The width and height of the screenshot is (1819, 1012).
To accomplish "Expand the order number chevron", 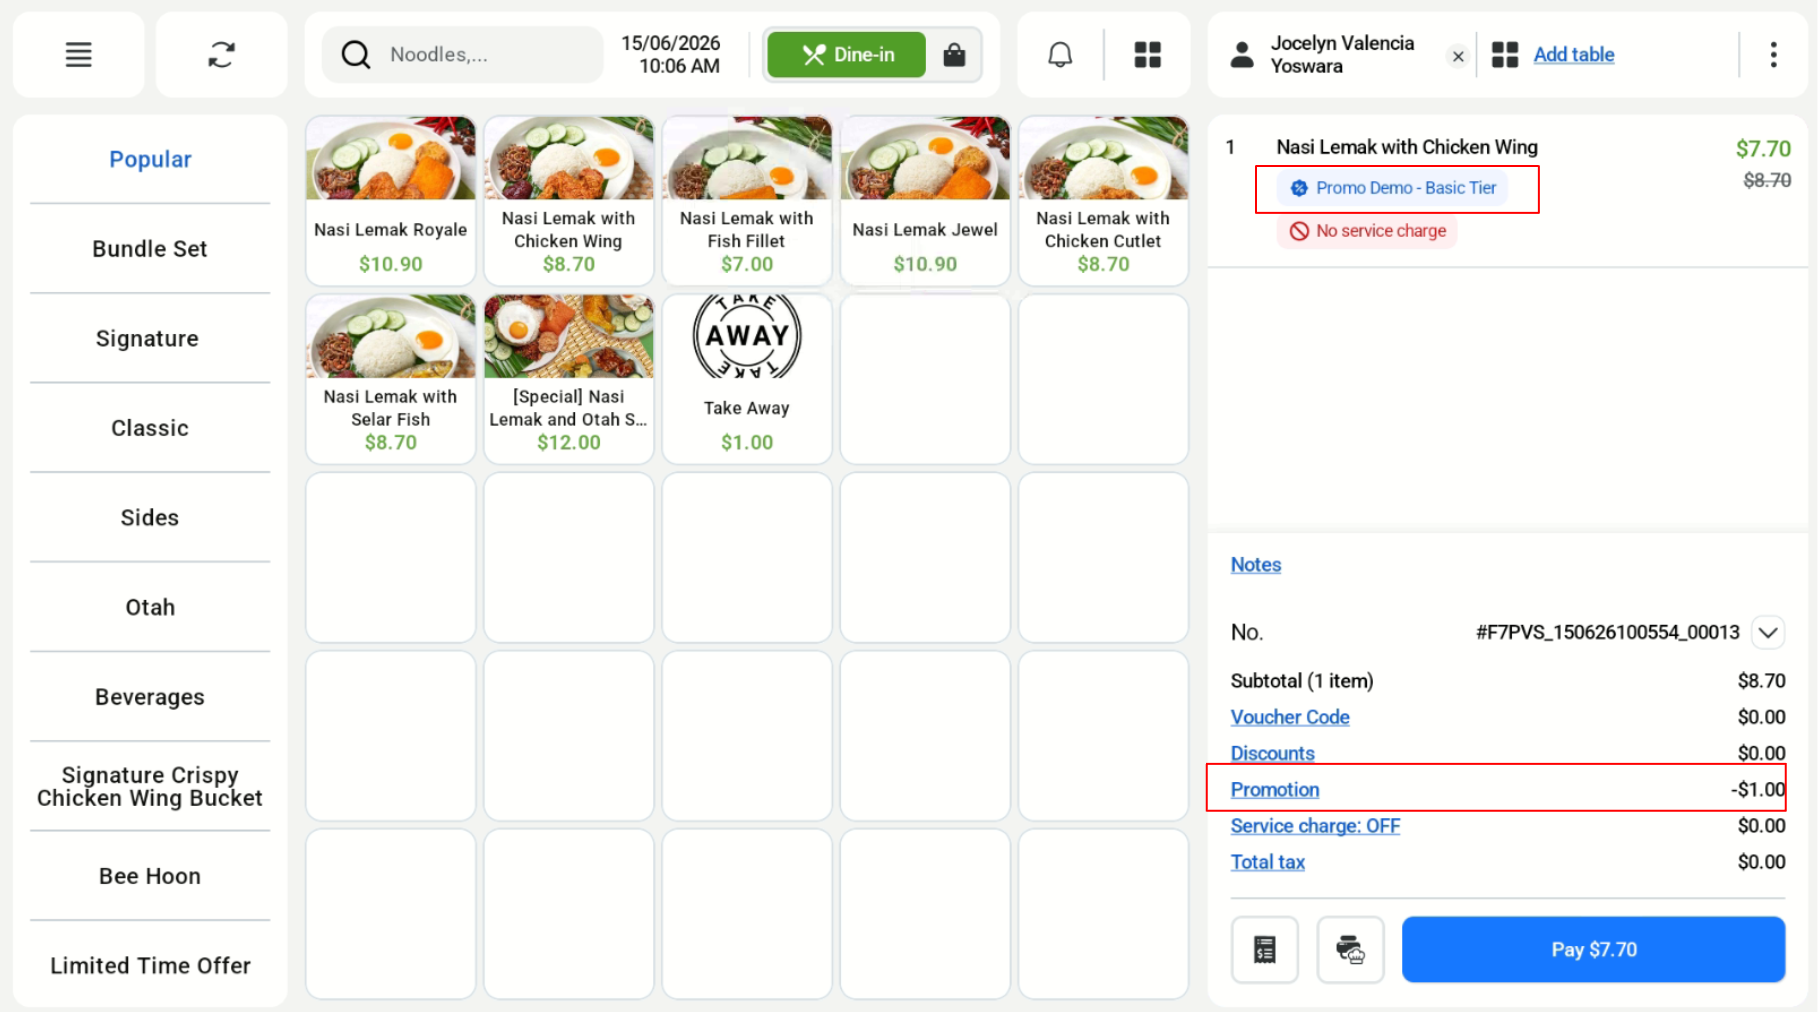I will (x=1768, y=632).
